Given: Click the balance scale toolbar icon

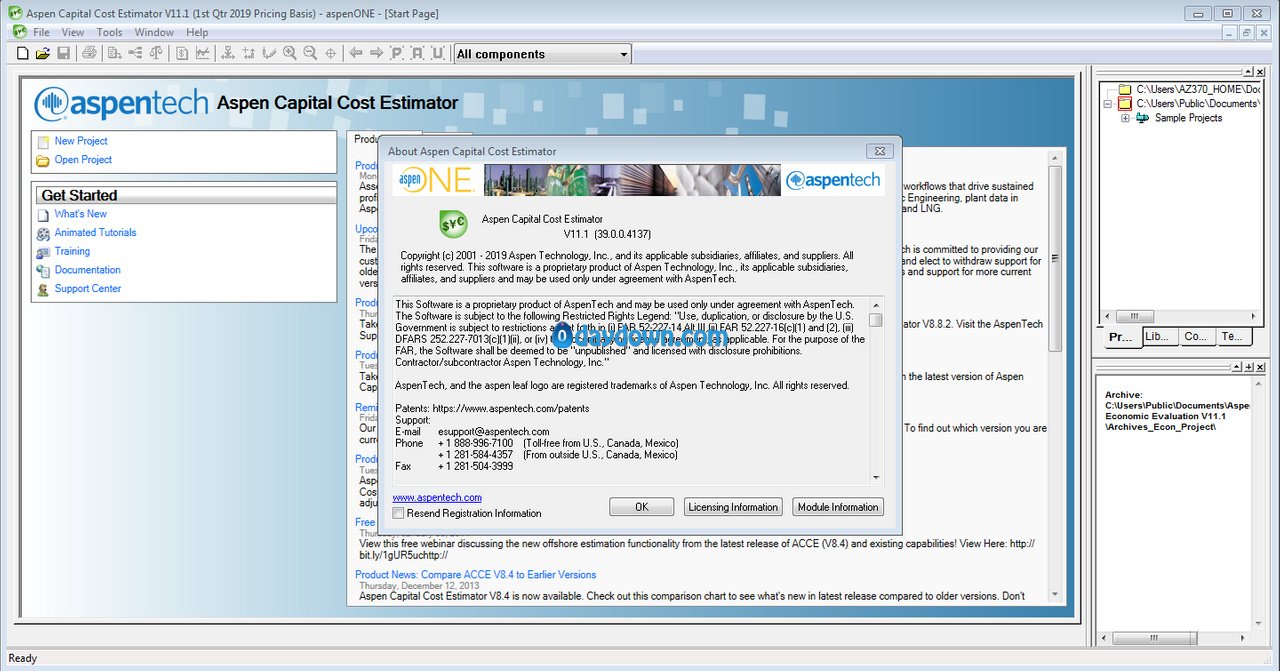Looking at the screenshot, I should tap(155, 53).
